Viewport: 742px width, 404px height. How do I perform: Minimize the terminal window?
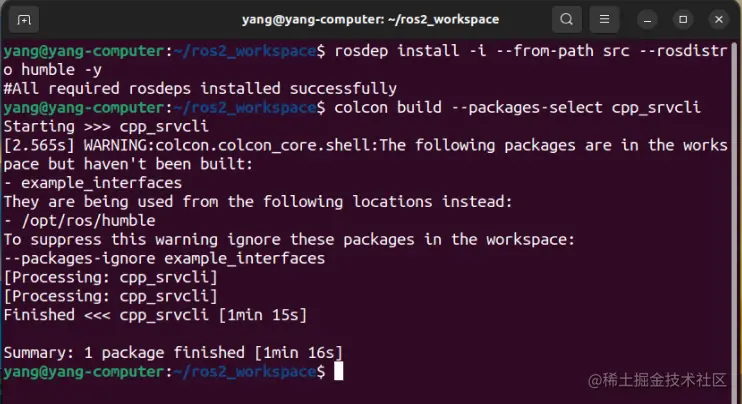point(647,20)
